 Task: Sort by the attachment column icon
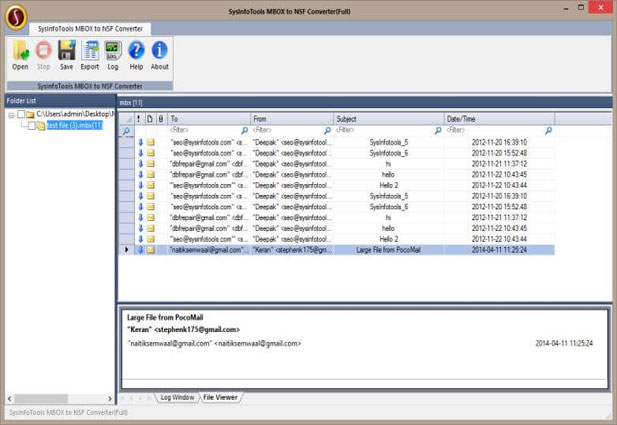pos(161,118)
